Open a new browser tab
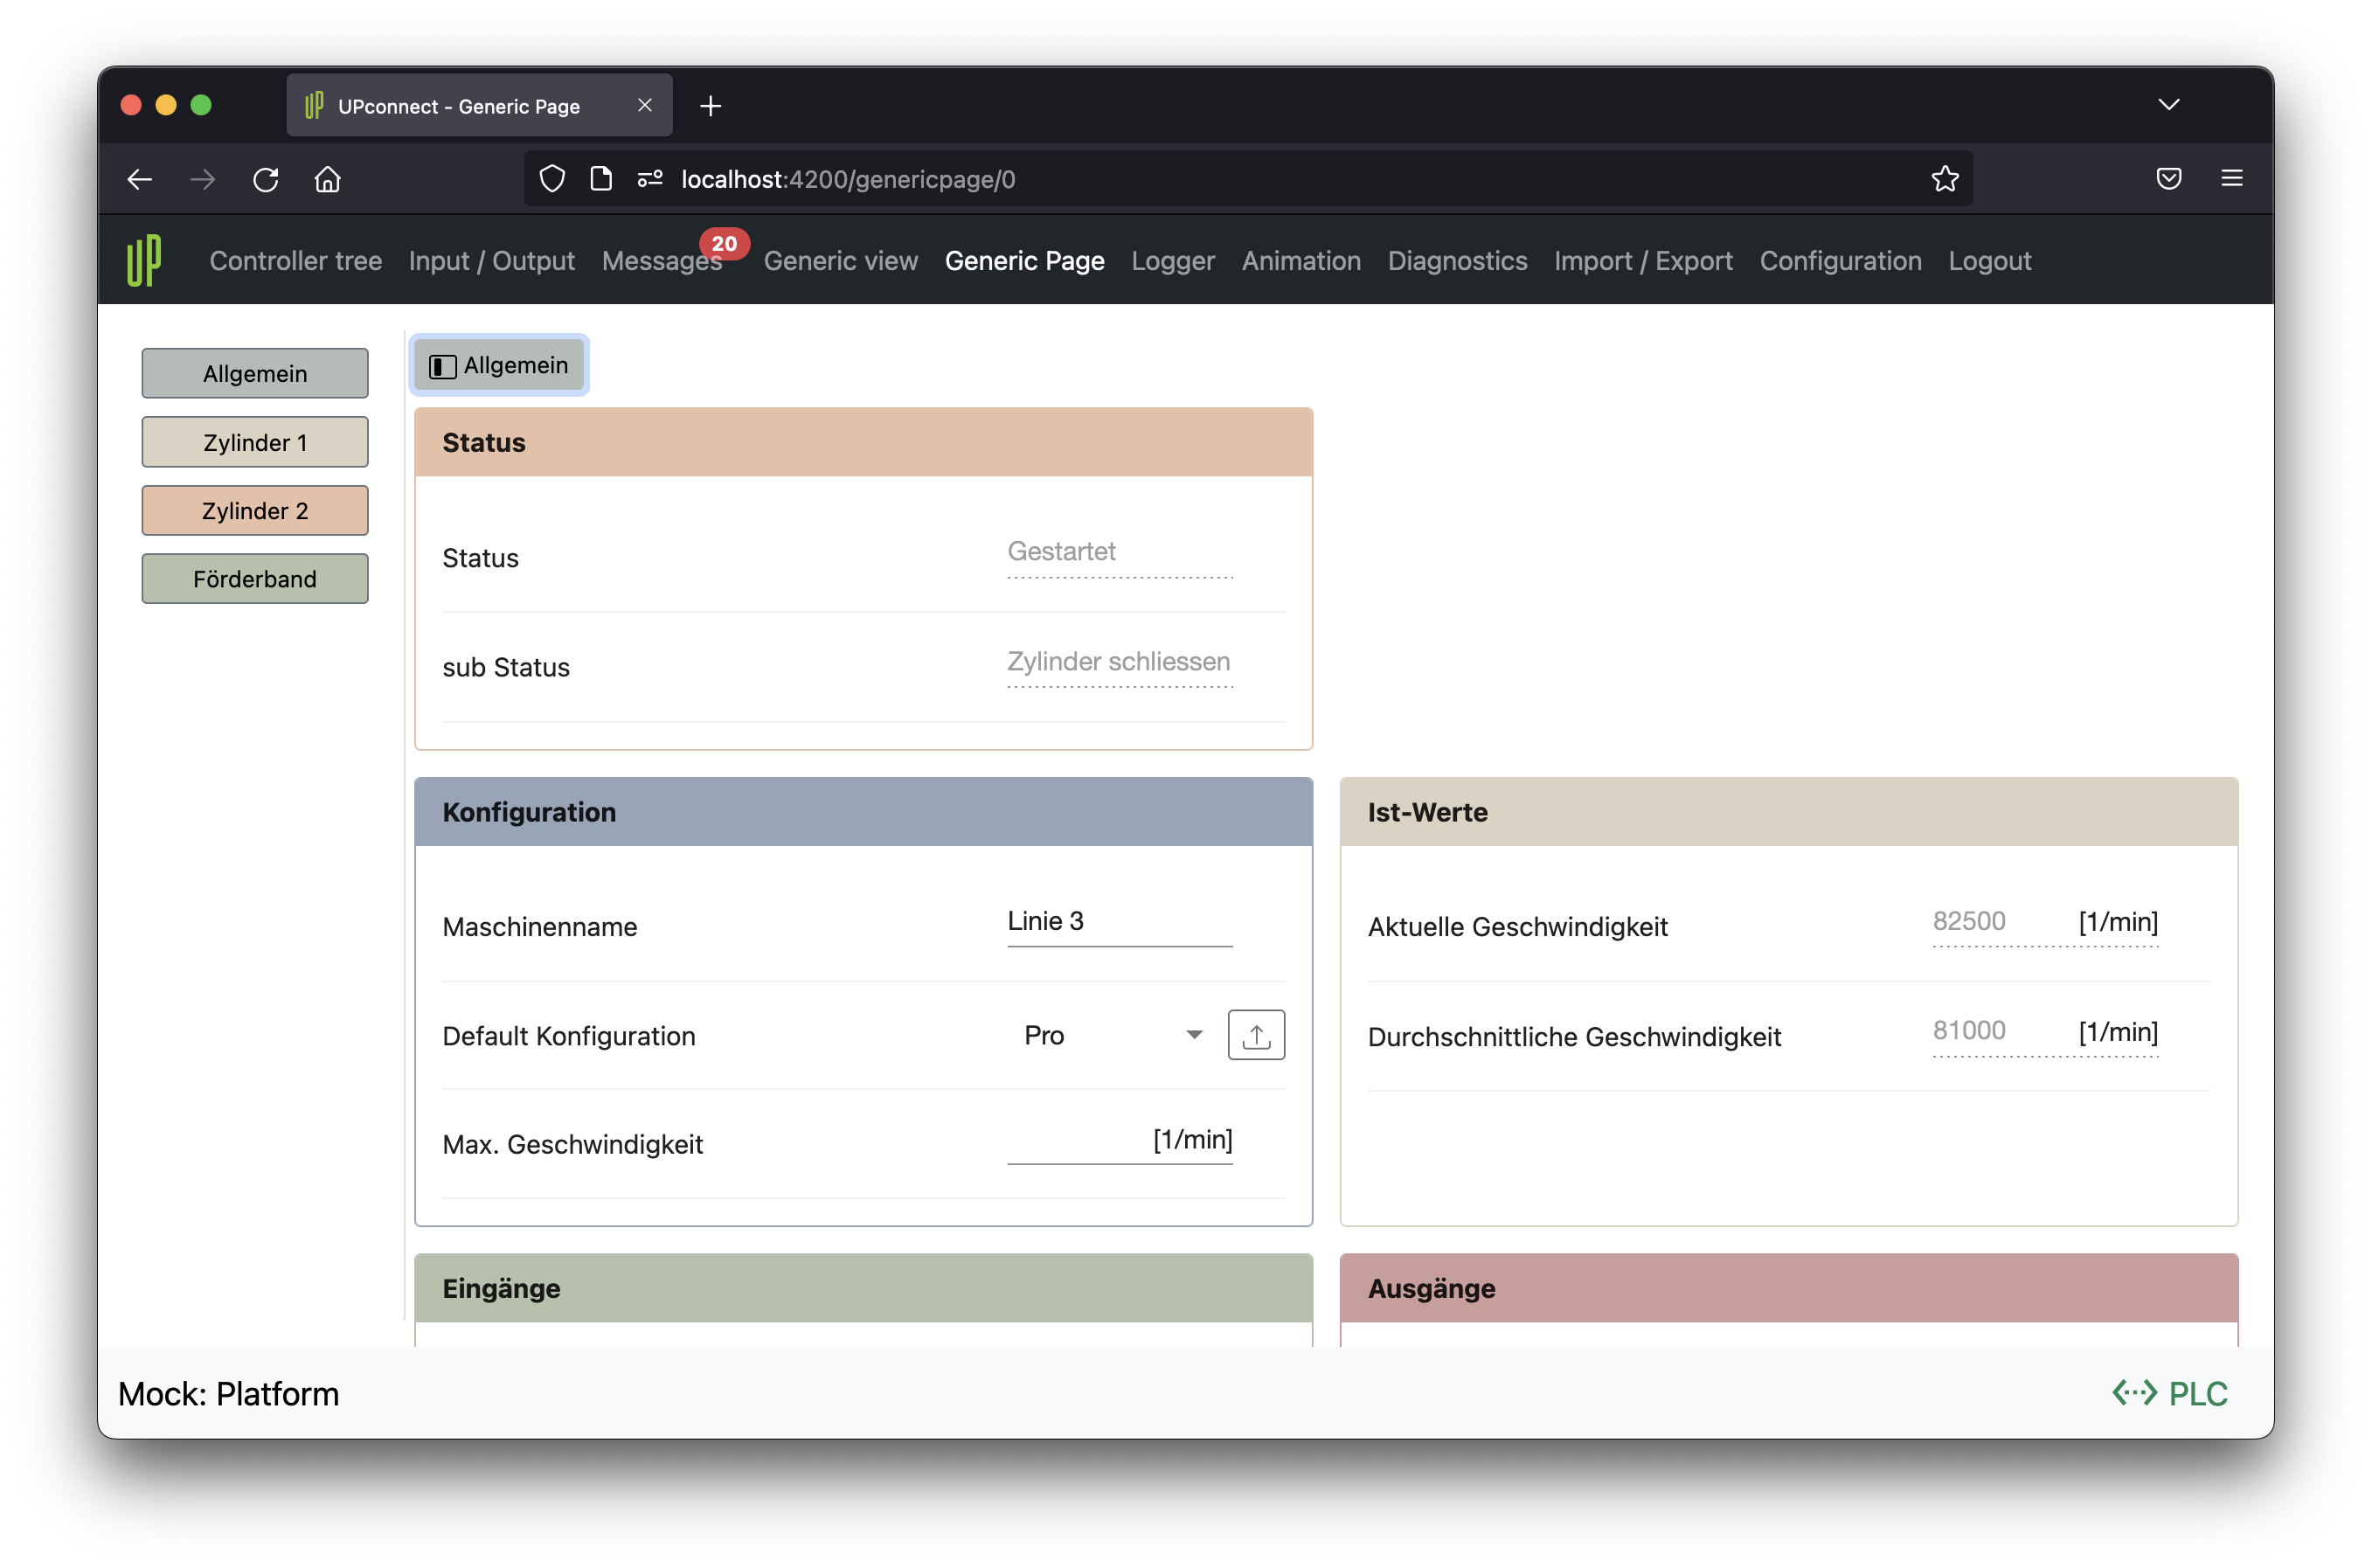Screen dimensions: 2372x1568 click(710, 106)
